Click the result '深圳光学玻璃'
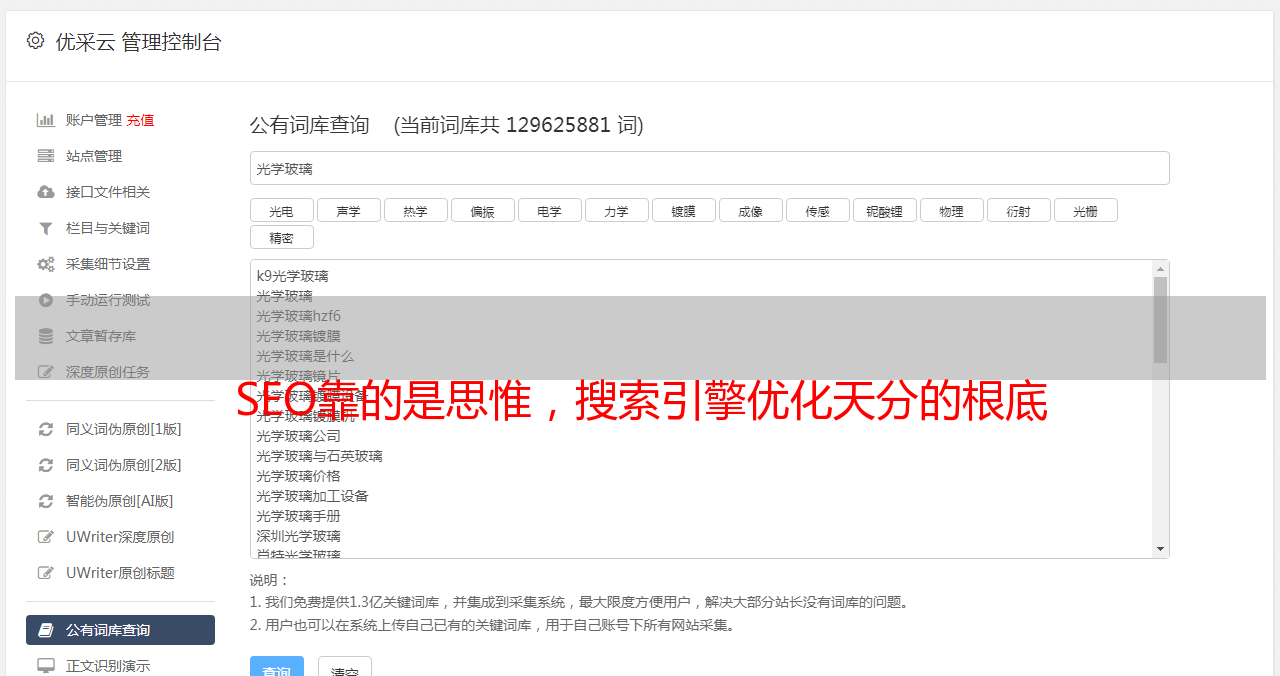Image resolution: width=1280 pixels, height=676 pixels. point(298,536)
